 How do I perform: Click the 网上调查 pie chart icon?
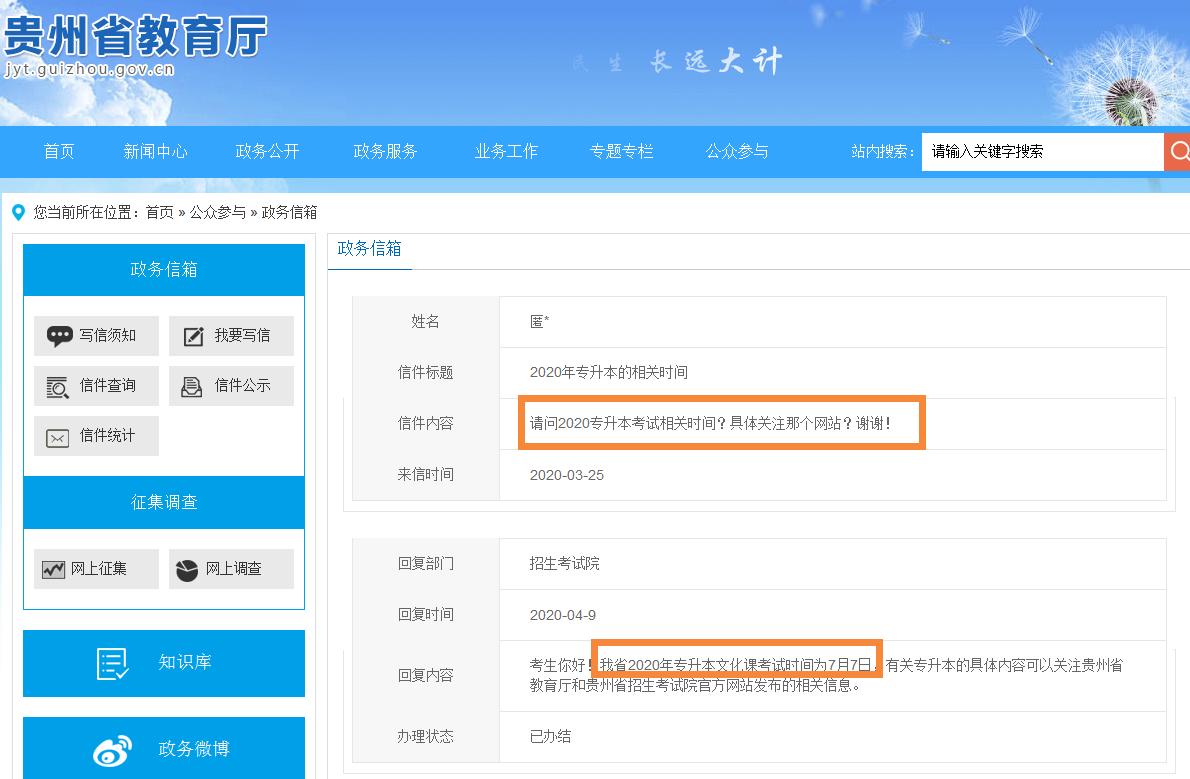(187, 570)
